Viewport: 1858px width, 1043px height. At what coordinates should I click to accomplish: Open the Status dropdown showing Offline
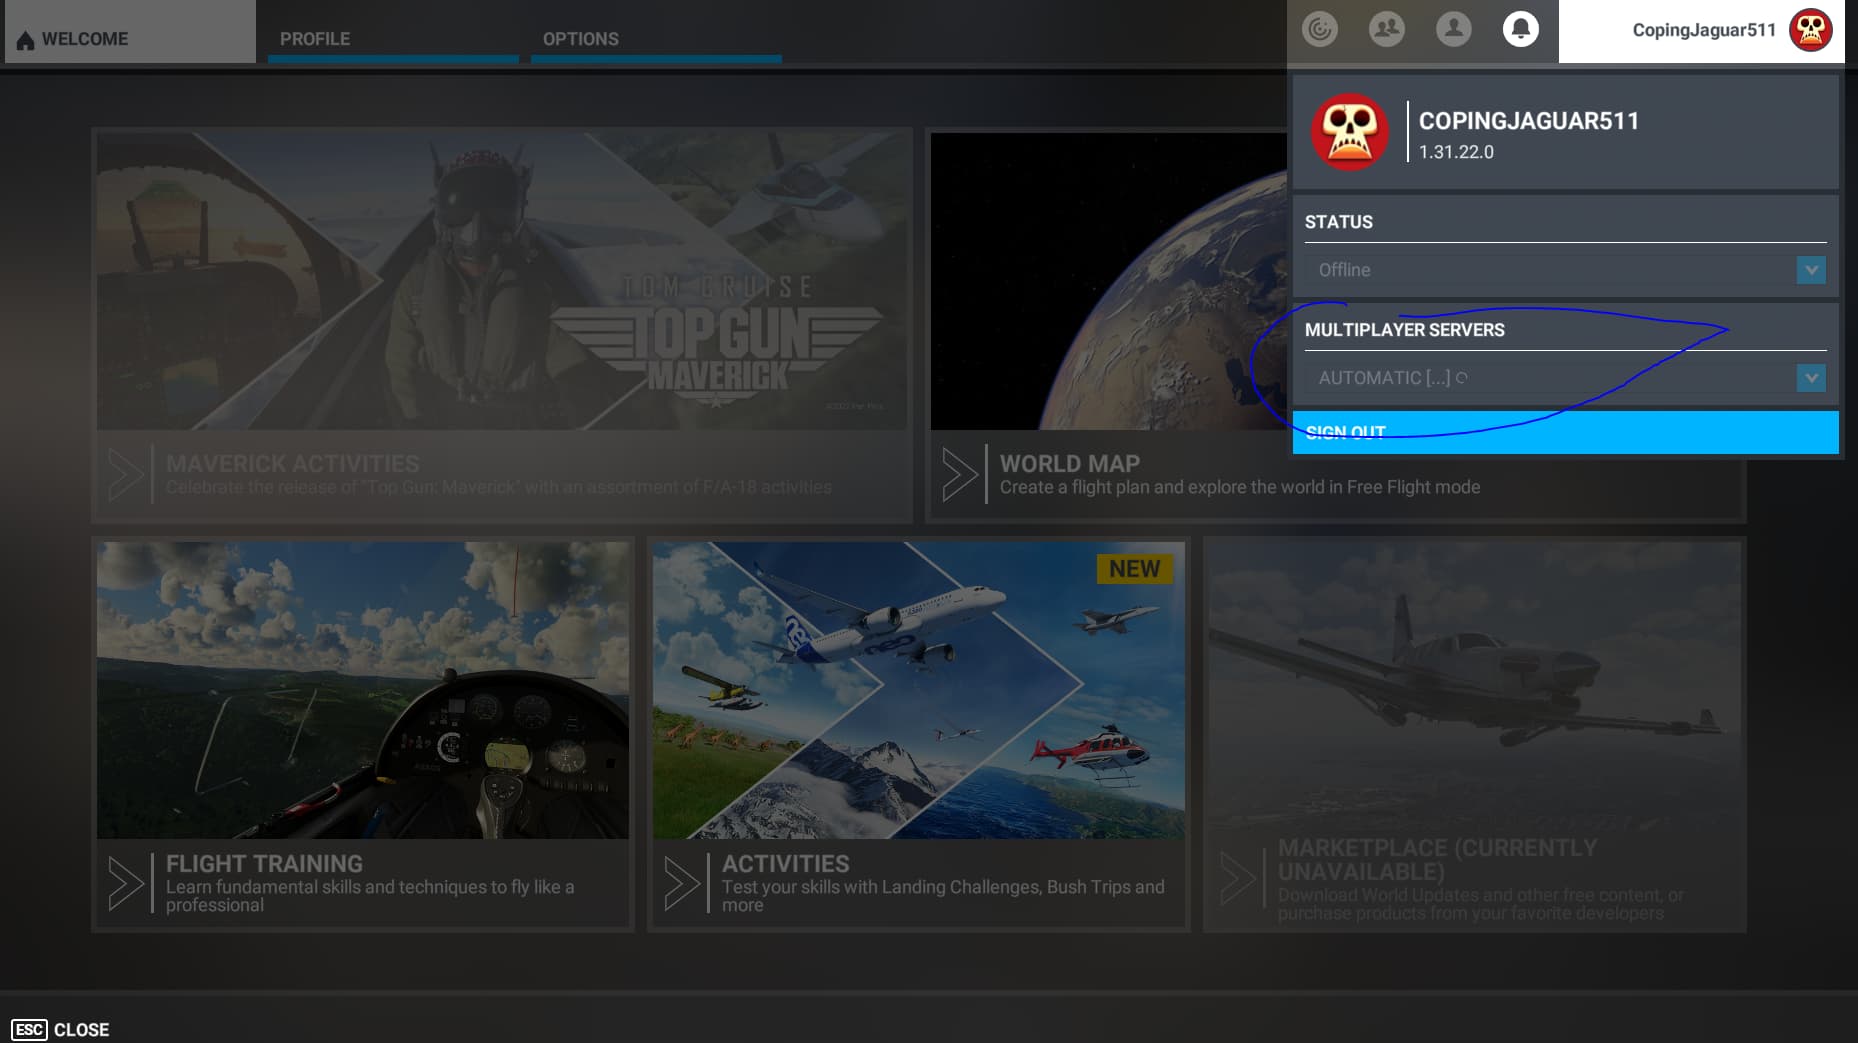pyautogui.click(x=1565, y=270)
